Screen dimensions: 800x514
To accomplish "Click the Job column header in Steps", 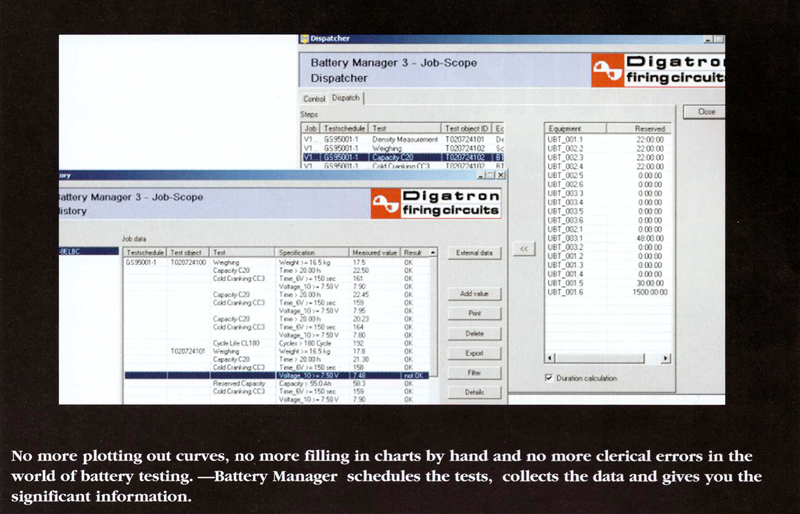I will pos(311,128).
